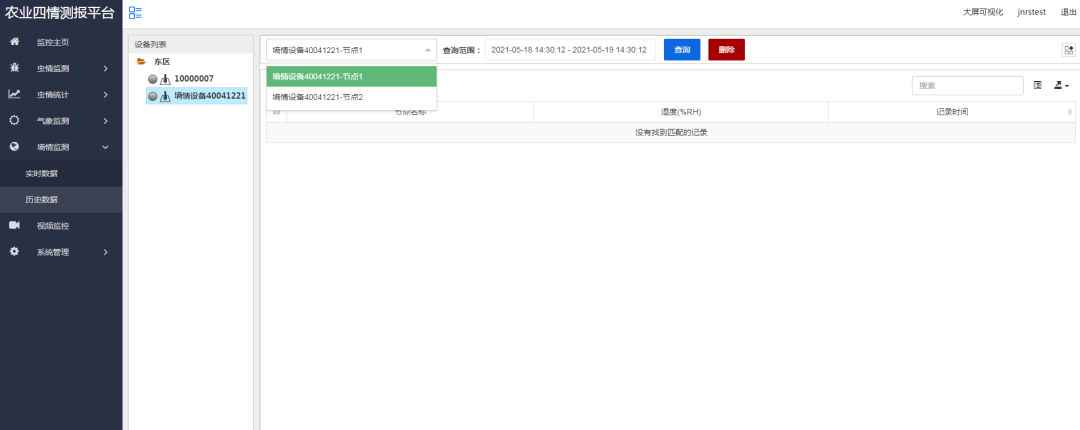The width and height of the screenshot is (1080, 430).
Task: Click the device icon beside 墒情设备40041221
Action: pyautogui.click(x=165, y=96)
